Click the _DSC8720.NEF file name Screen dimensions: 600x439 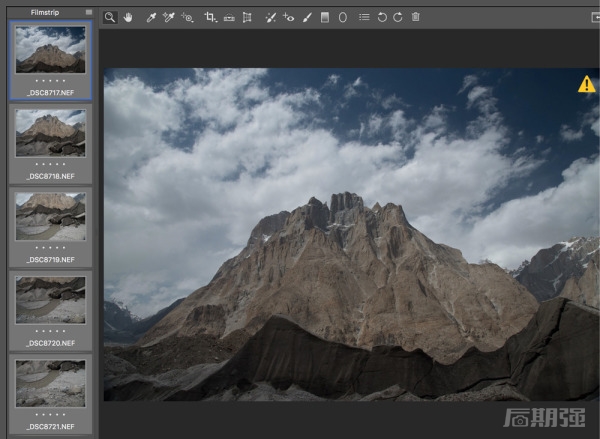tap(51, 343)
